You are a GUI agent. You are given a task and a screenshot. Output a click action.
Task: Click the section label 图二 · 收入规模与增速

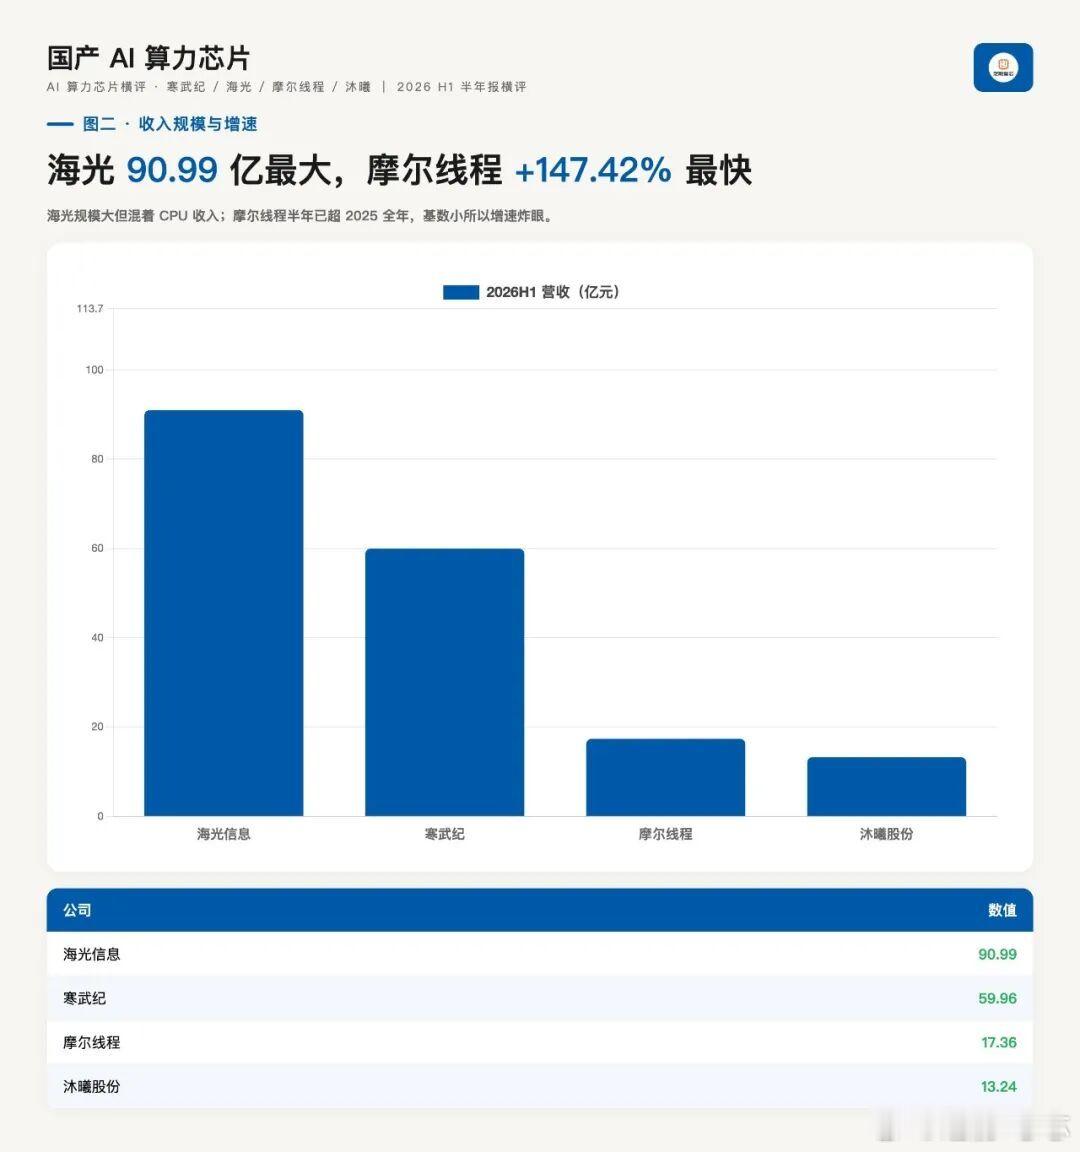[170, 124]
